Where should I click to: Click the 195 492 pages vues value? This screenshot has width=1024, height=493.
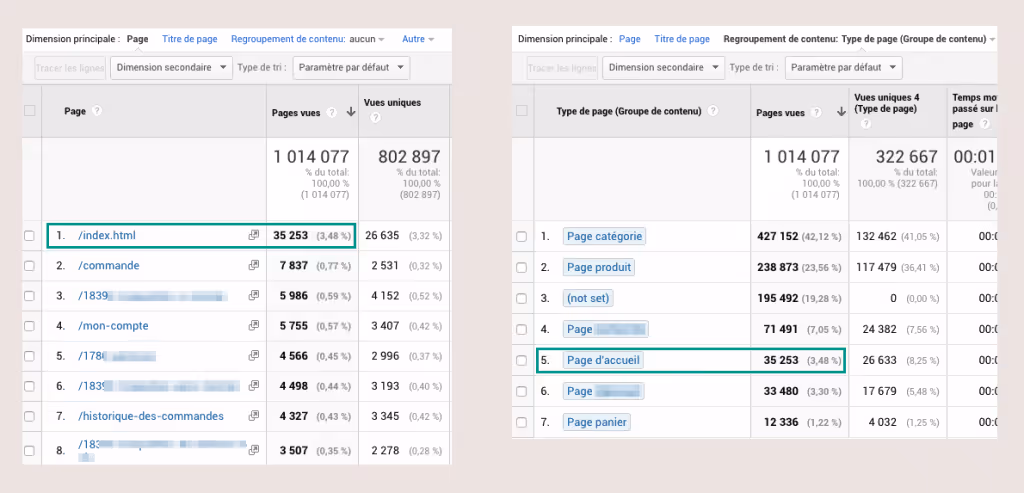777,298
